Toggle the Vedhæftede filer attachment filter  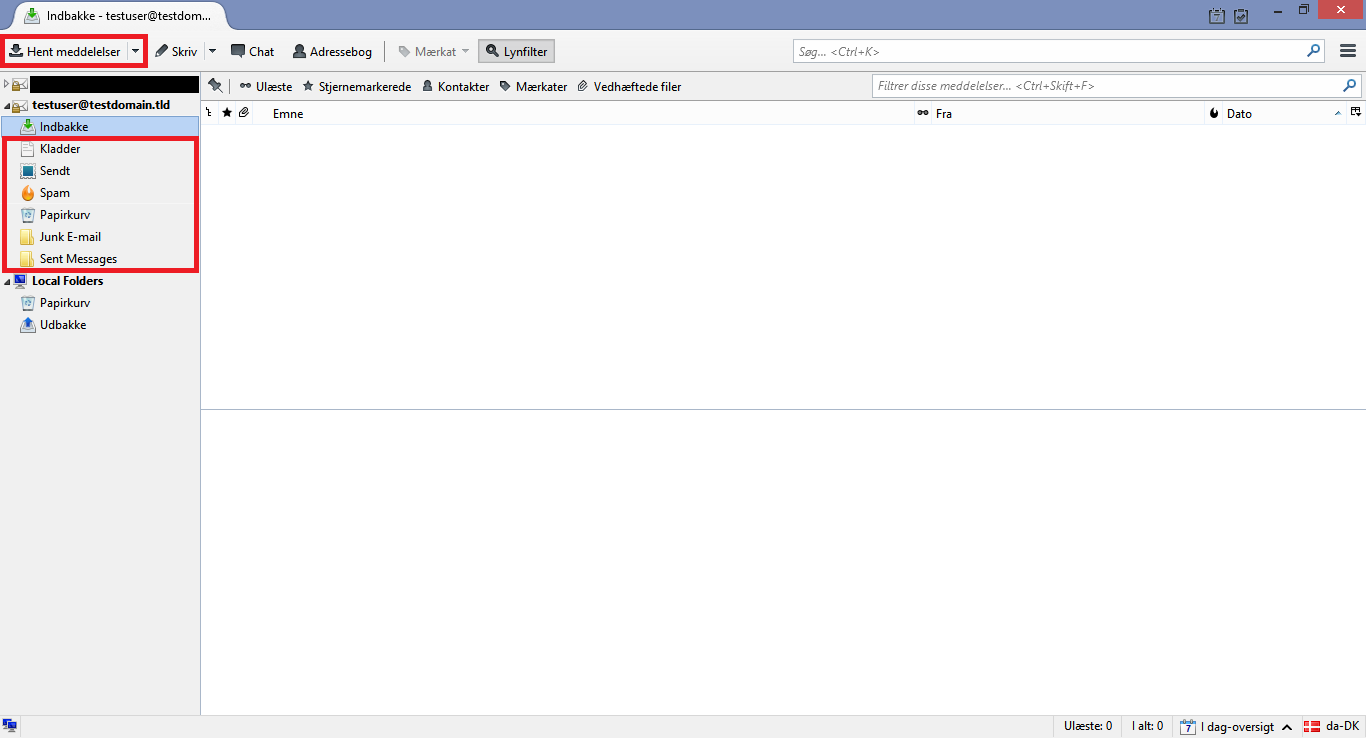coord(629,87)
